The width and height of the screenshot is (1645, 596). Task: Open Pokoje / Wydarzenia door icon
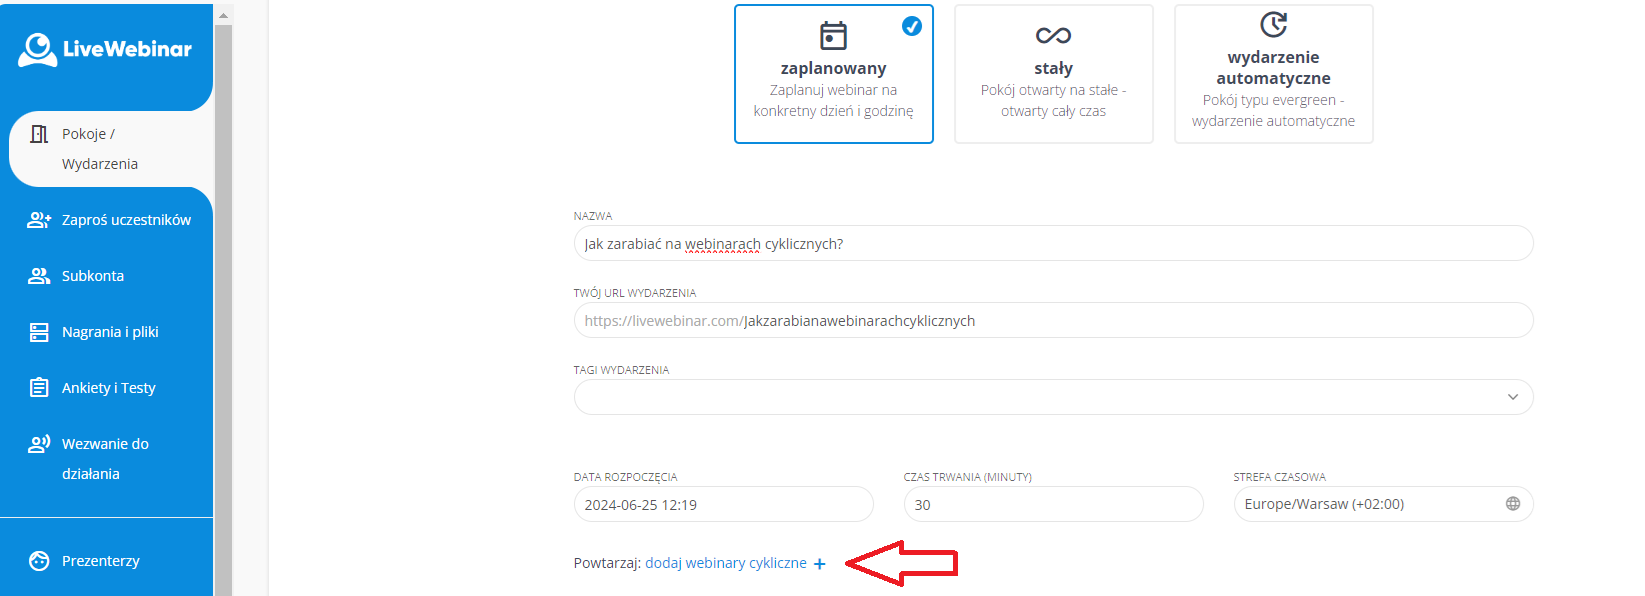point(39,134)
